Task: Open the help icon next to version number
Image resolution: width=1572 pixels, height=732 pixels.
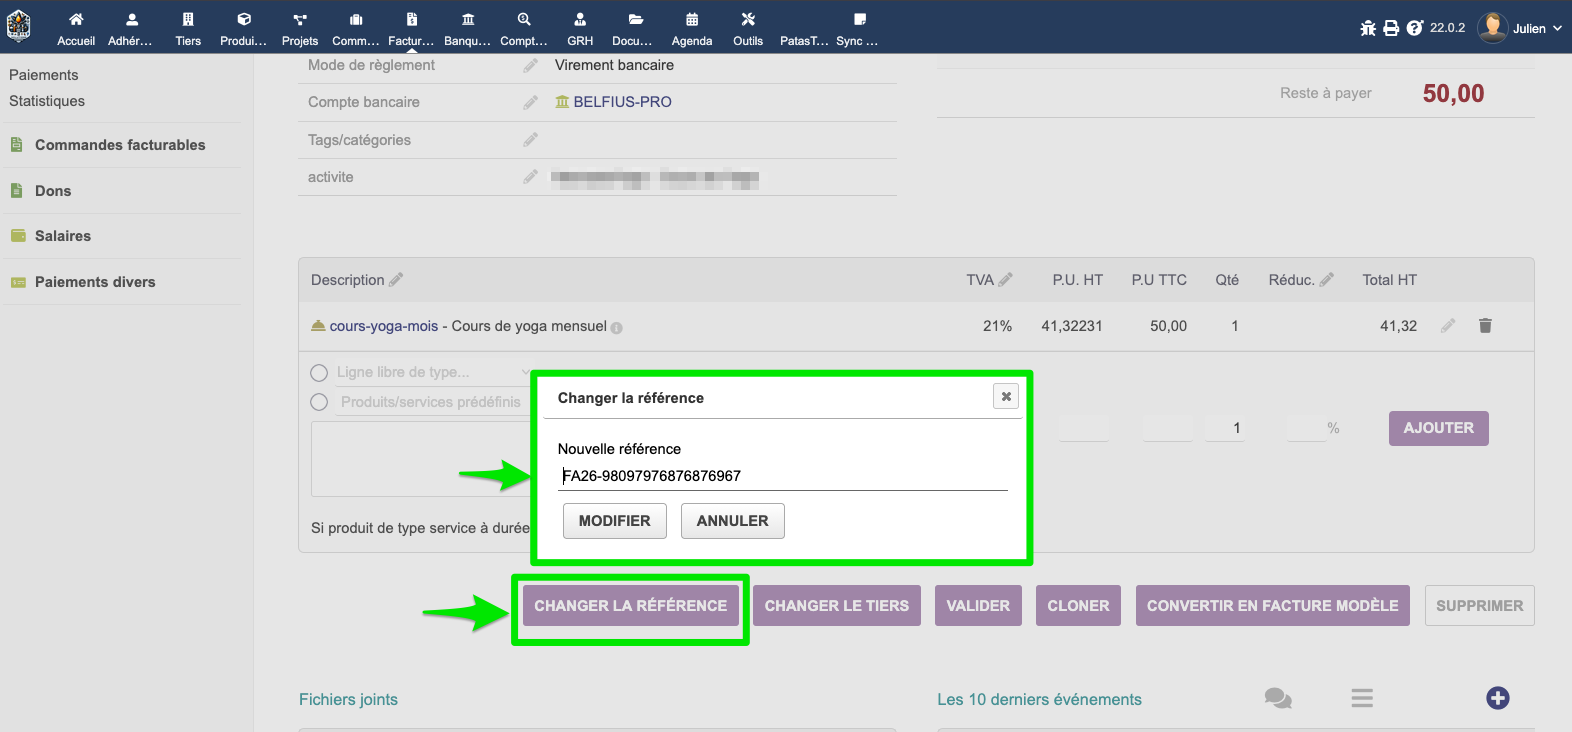Action: pos(1415,28)
